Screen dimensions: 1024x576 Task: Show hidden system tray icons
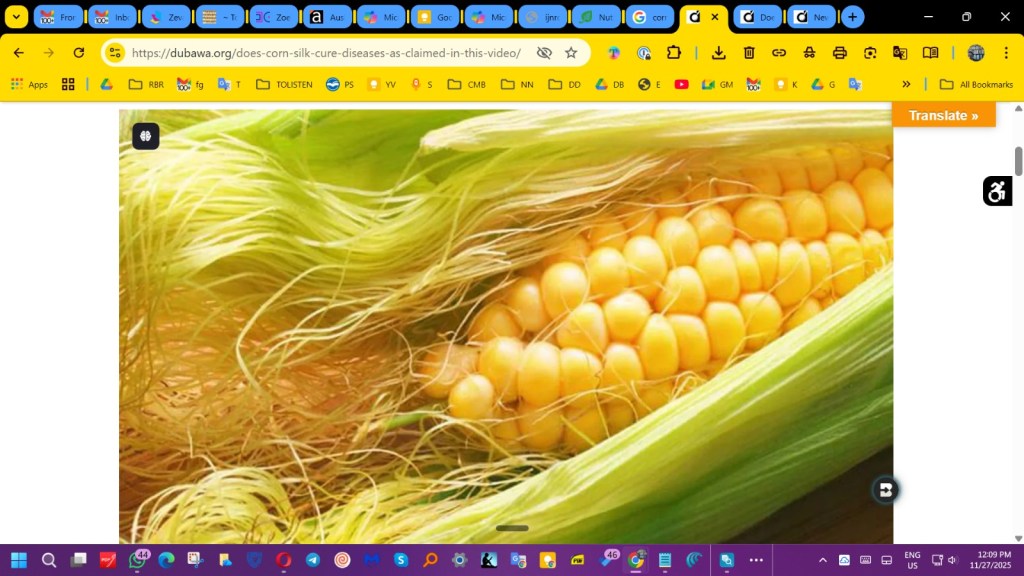(x=823, y=560)
